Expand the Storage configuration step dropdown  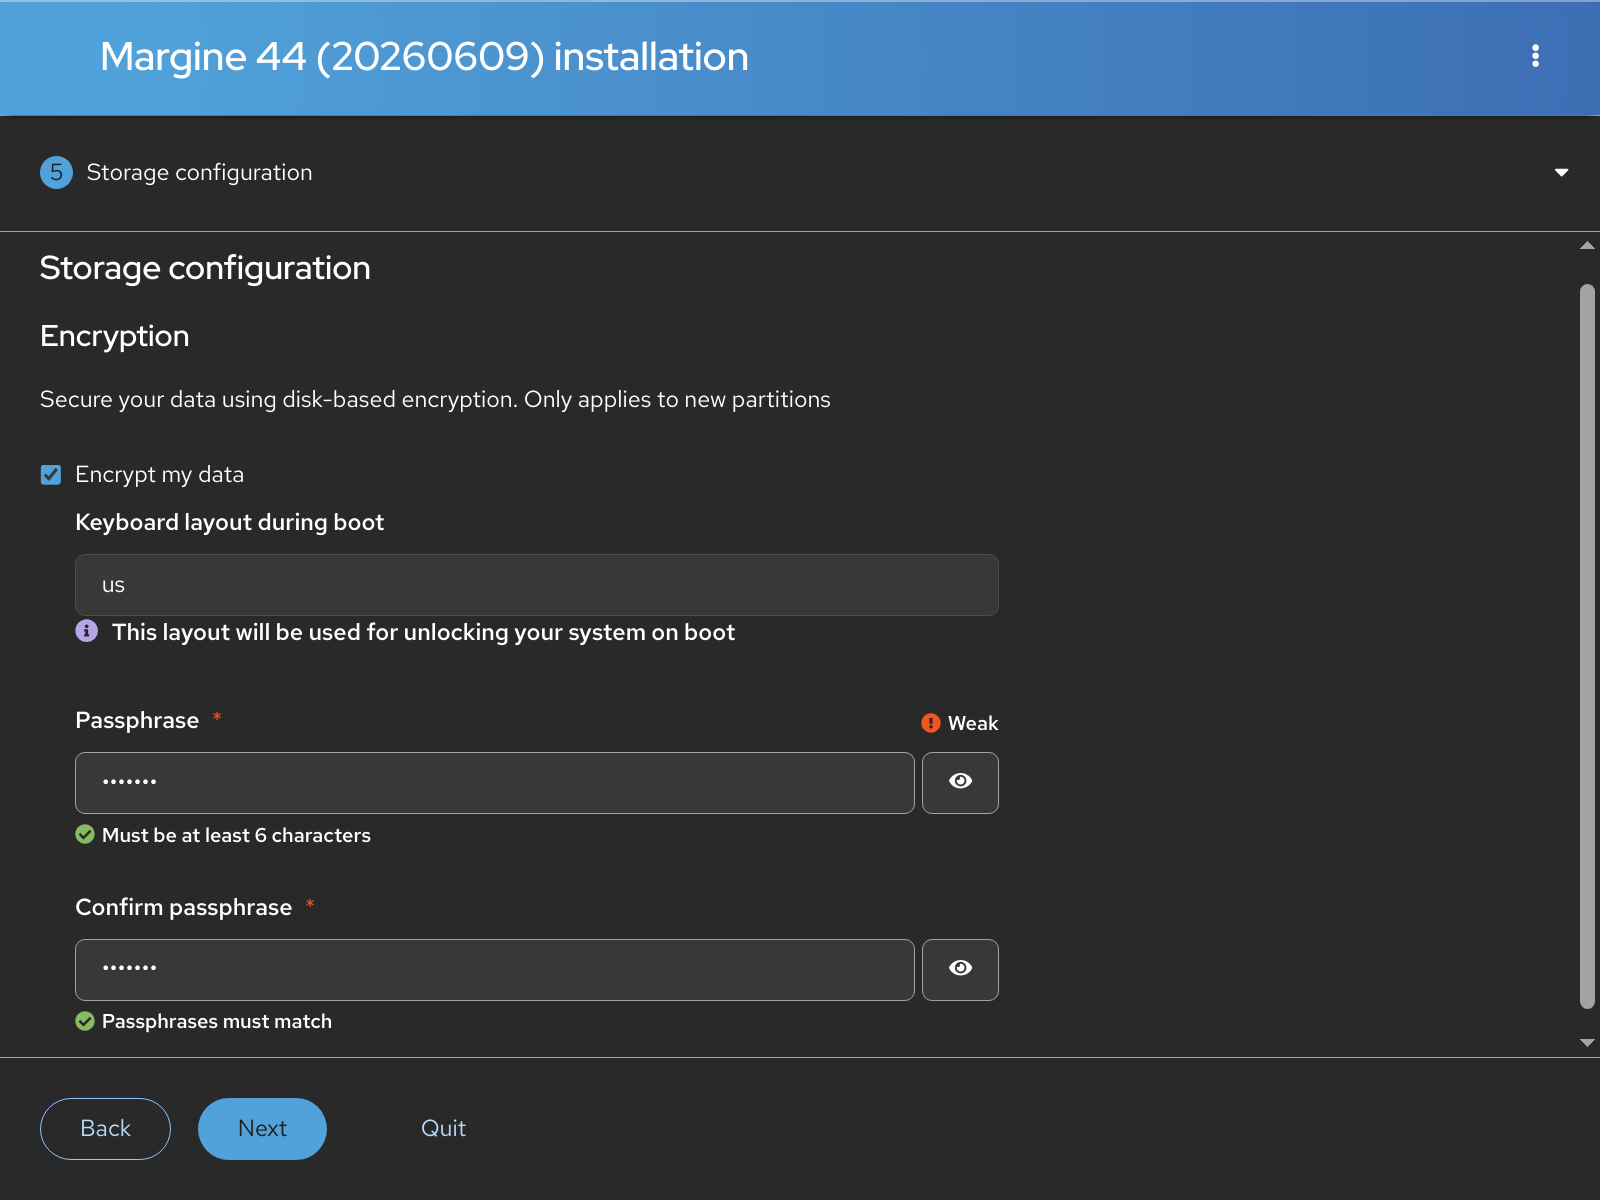click(1561, 173)
